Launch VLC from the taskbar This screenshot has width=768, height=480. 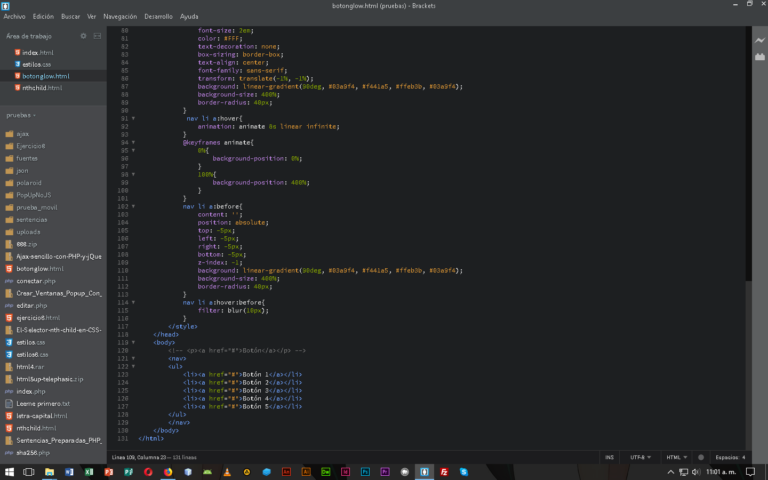click(227, 470)
